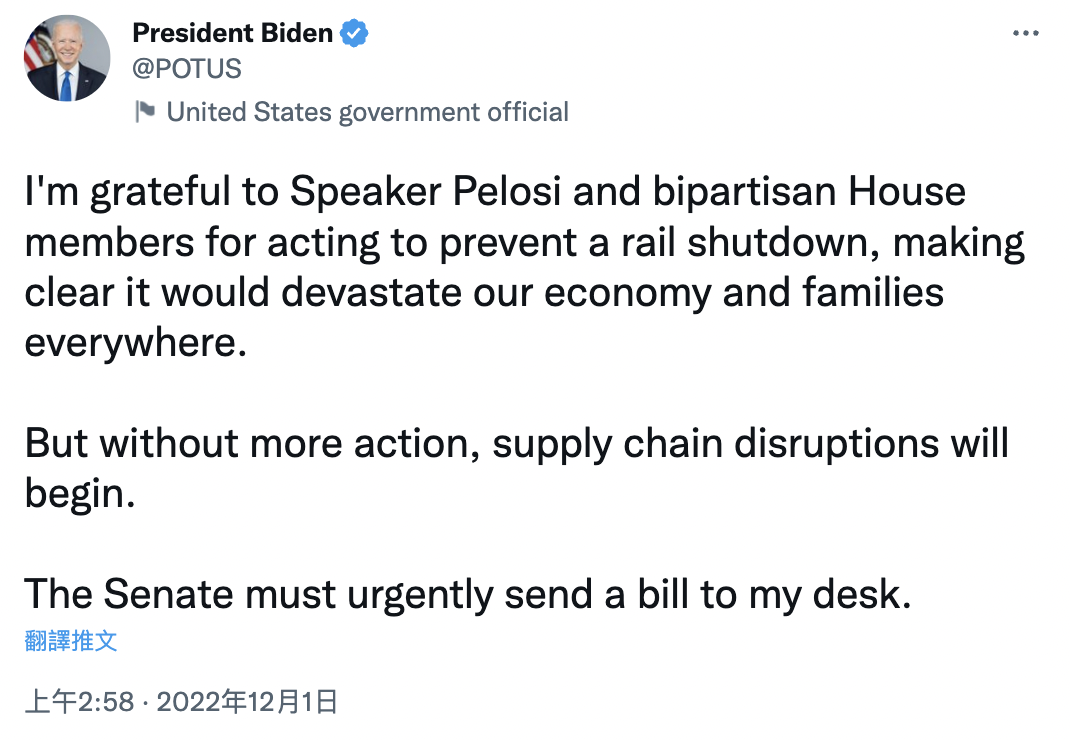Open President Biden's profile avatar photo

tap(67, 59)
